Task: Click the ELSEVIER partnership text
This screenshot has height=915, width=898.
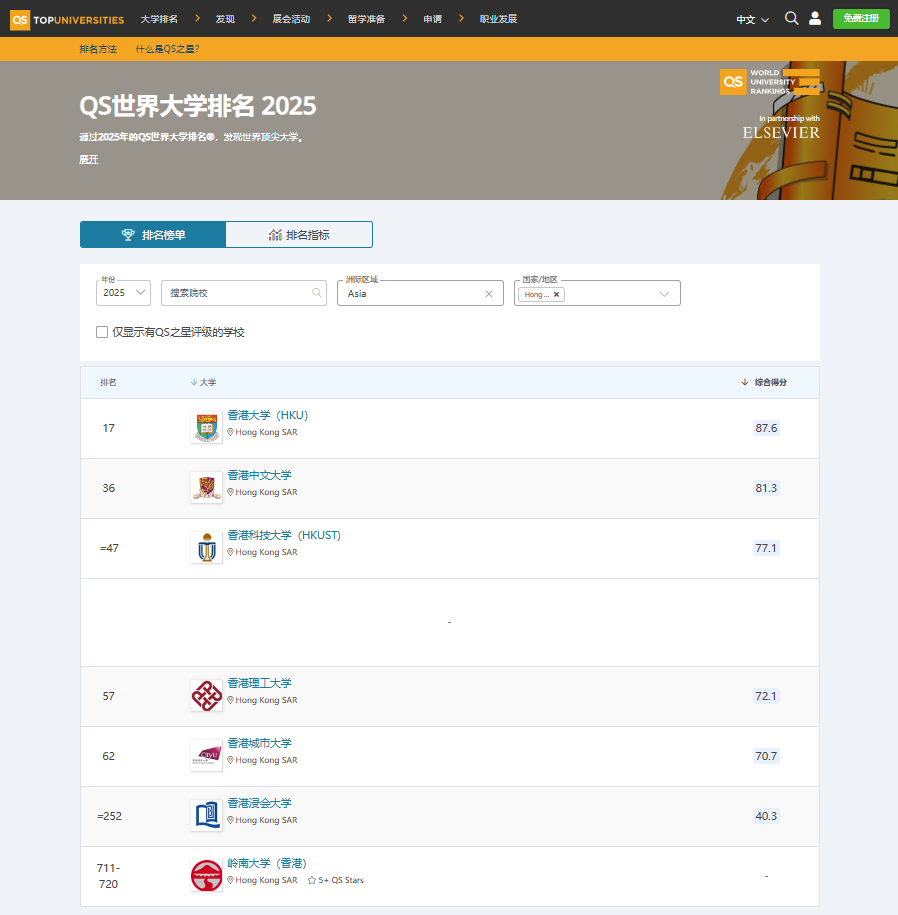Action: 781,132
